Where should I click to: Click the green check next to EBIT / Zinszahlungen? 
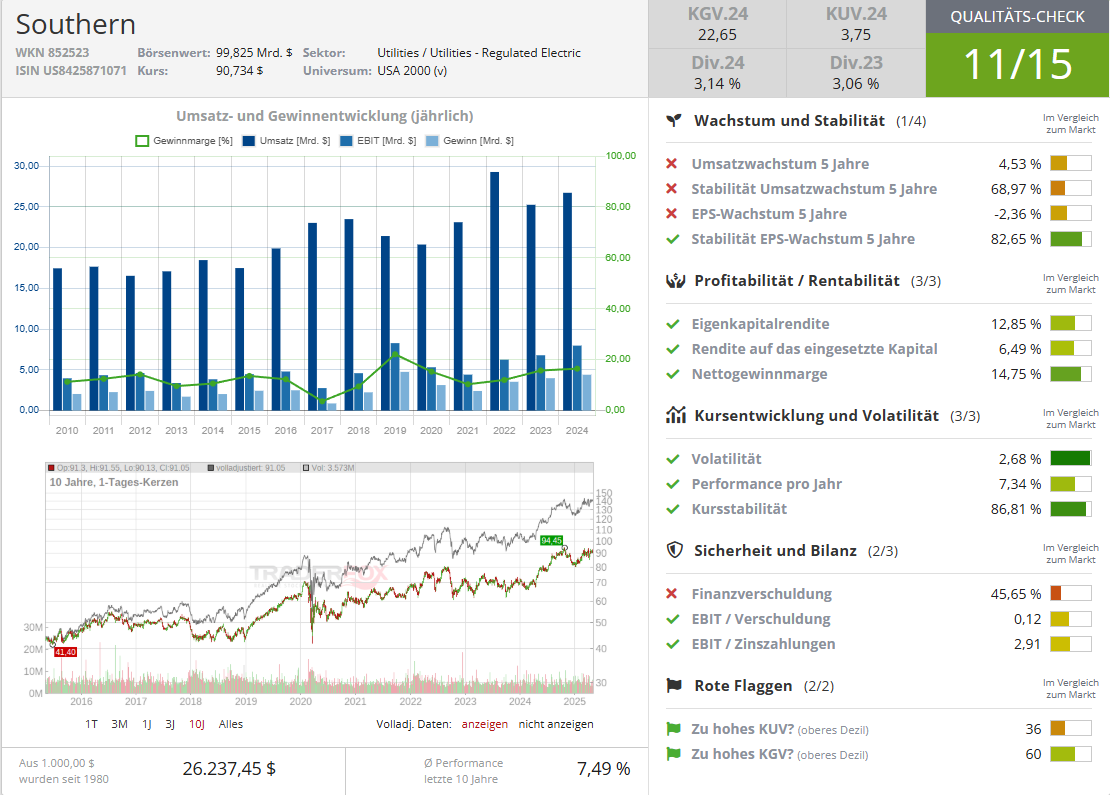coord(673,644)
